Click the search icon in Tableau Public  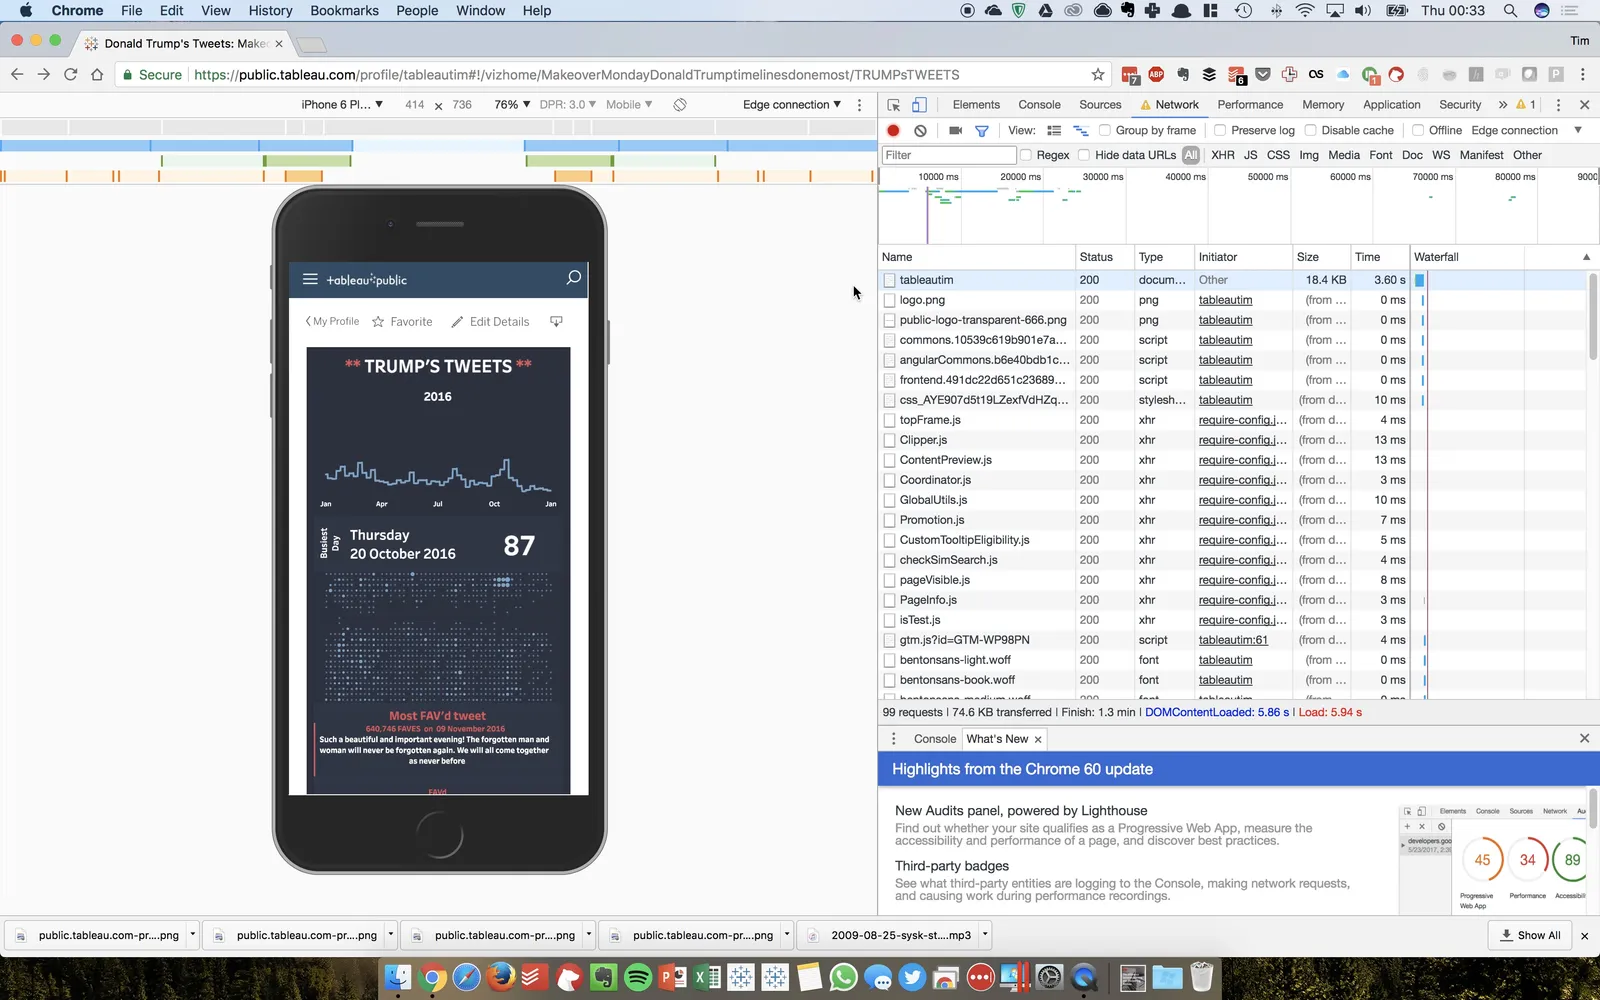coord(573,278)
